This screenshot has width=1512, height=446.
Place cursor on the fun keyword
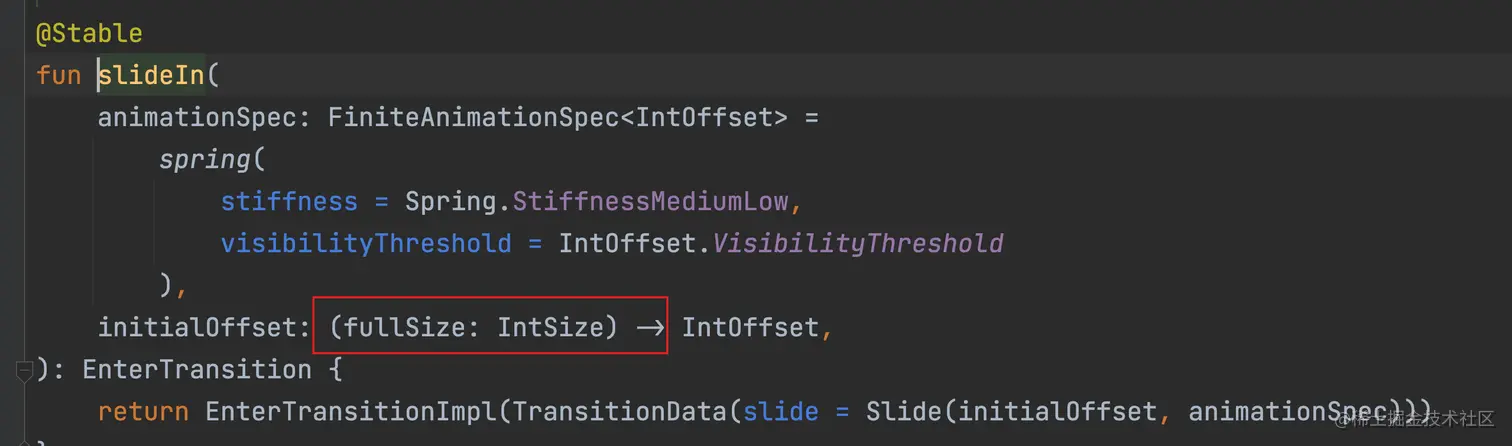(x=58, y=76)
